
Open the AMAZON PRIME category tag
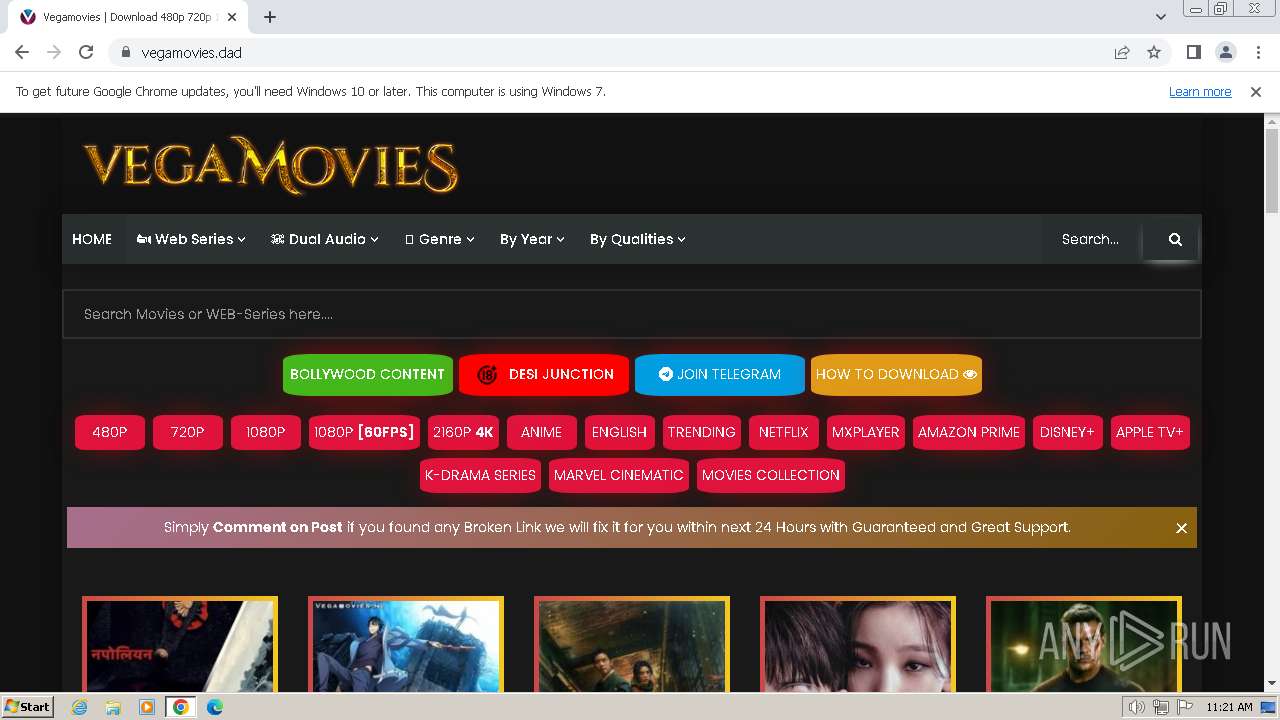click(969, 432)
